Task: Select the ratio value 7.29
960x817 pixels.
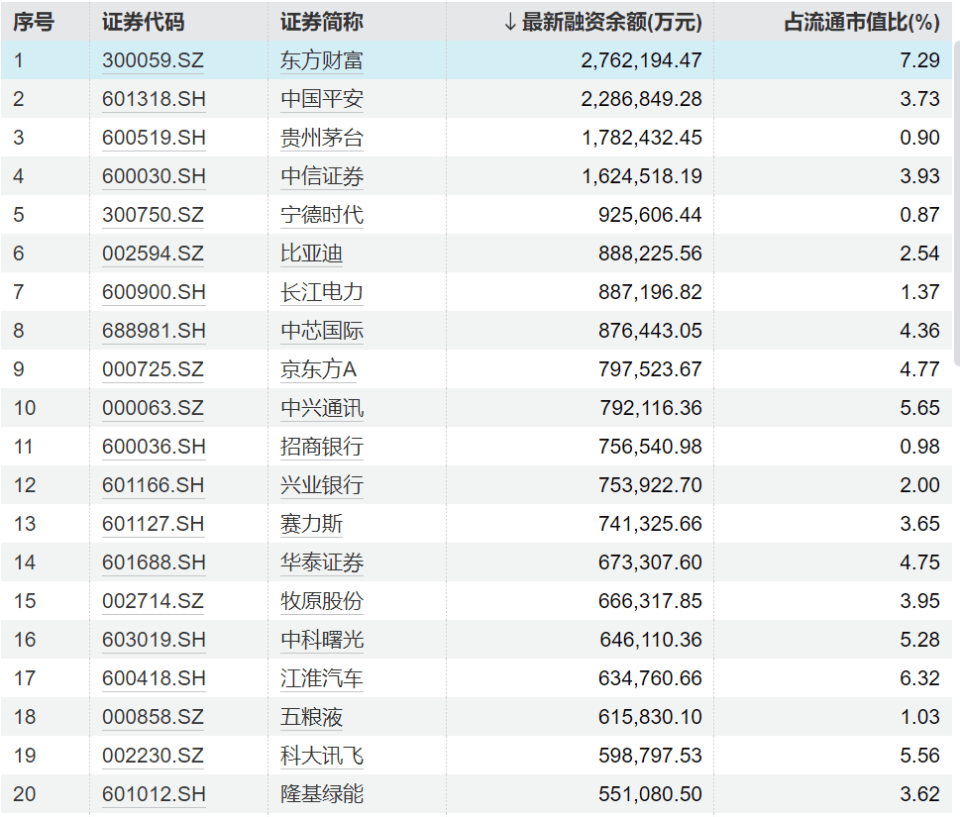Action: (x=920, y=60)
